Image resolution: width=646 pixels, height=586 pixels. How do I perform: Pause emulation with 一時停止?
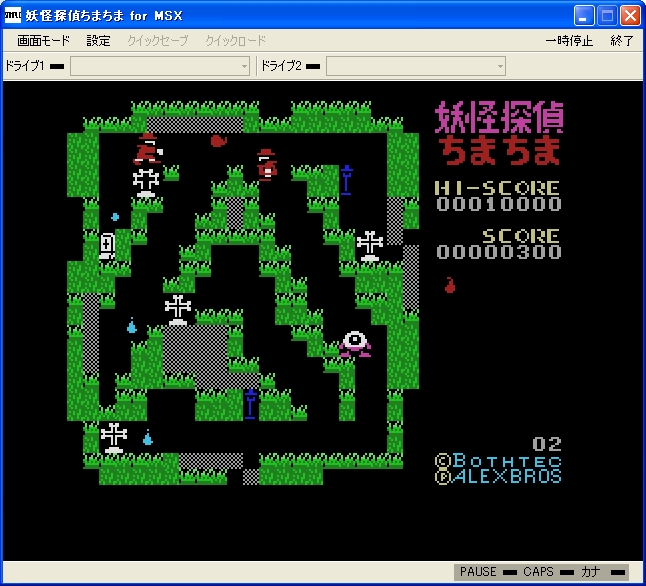coord(569,40)
